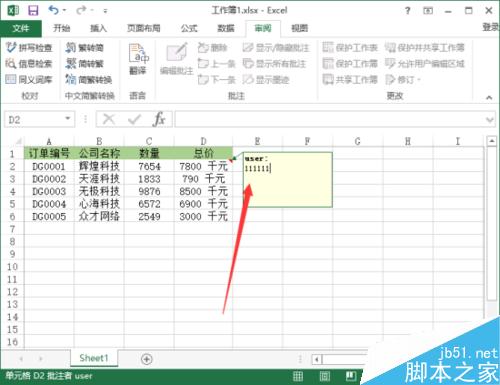Click horizontal scrollbar left arrow

click(x=317, y=359)
